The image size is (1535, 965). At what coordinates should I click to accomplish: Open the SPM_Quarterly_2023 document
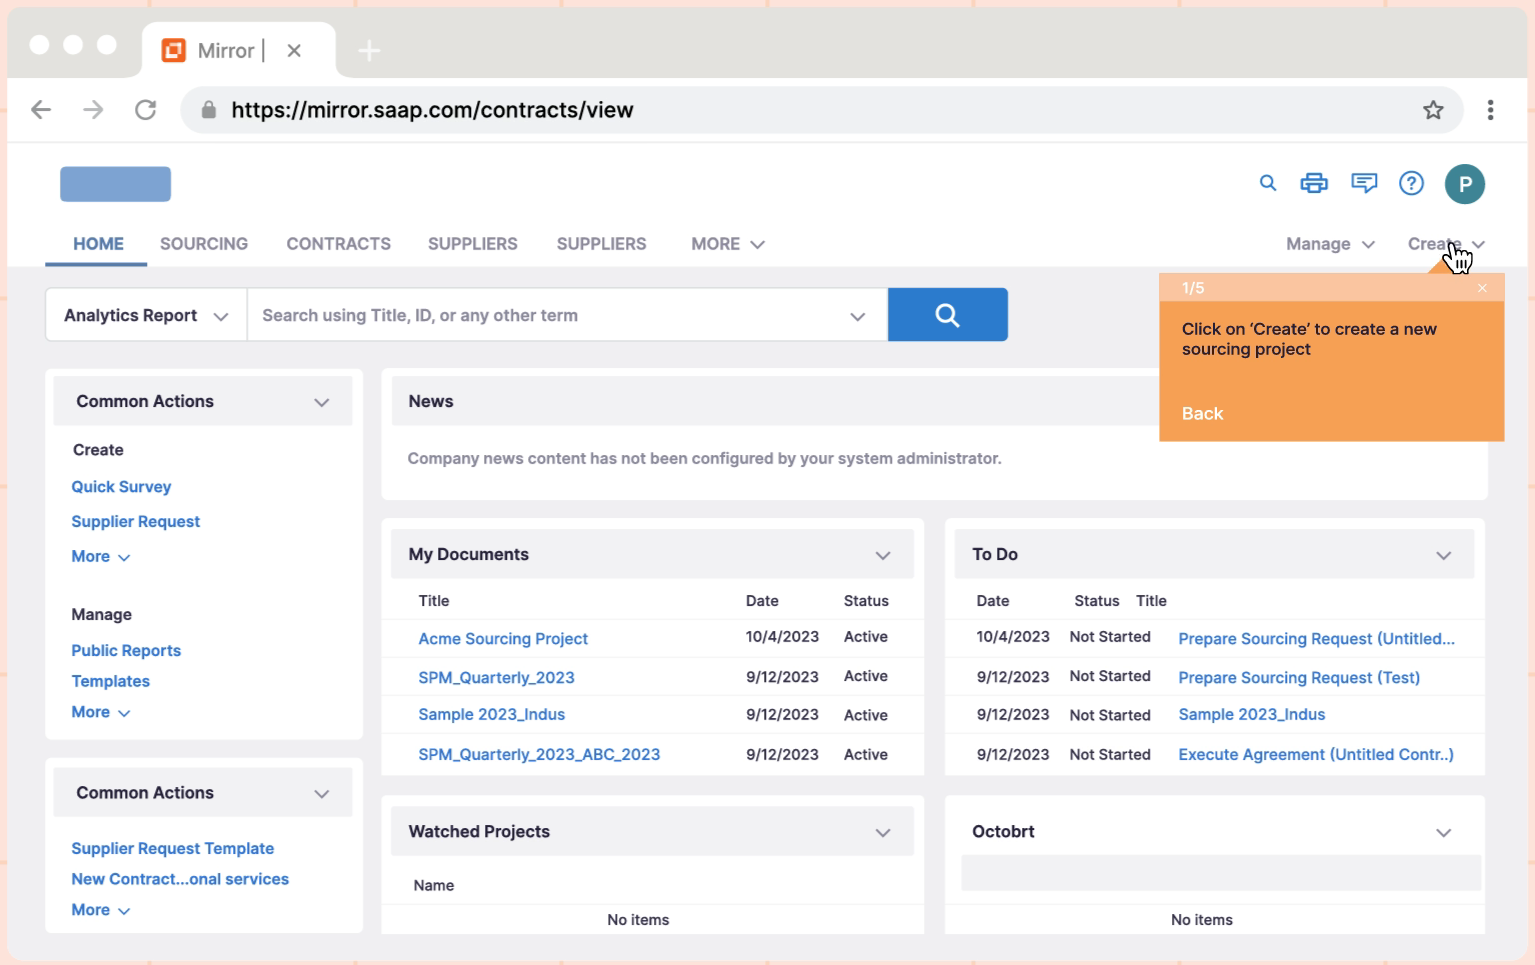pyautogui.click(x=496, y=677)
